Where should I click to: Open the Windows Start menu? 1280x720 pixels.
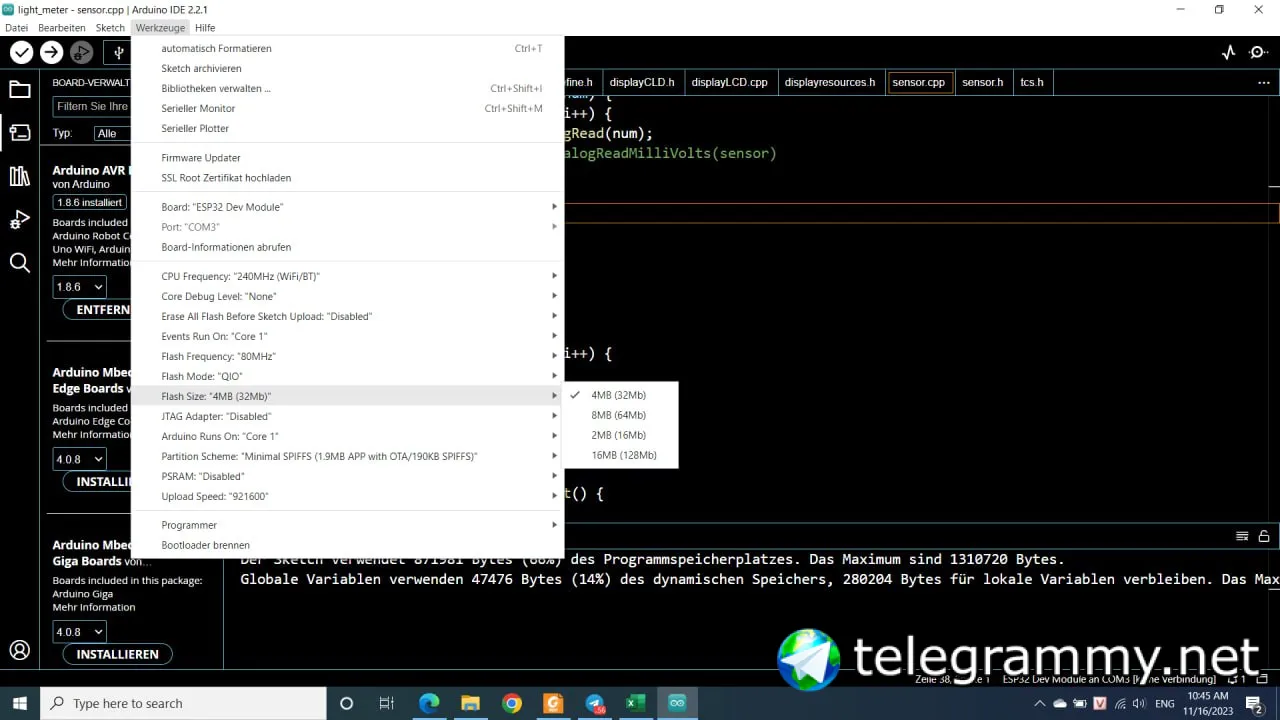(20, 703)
